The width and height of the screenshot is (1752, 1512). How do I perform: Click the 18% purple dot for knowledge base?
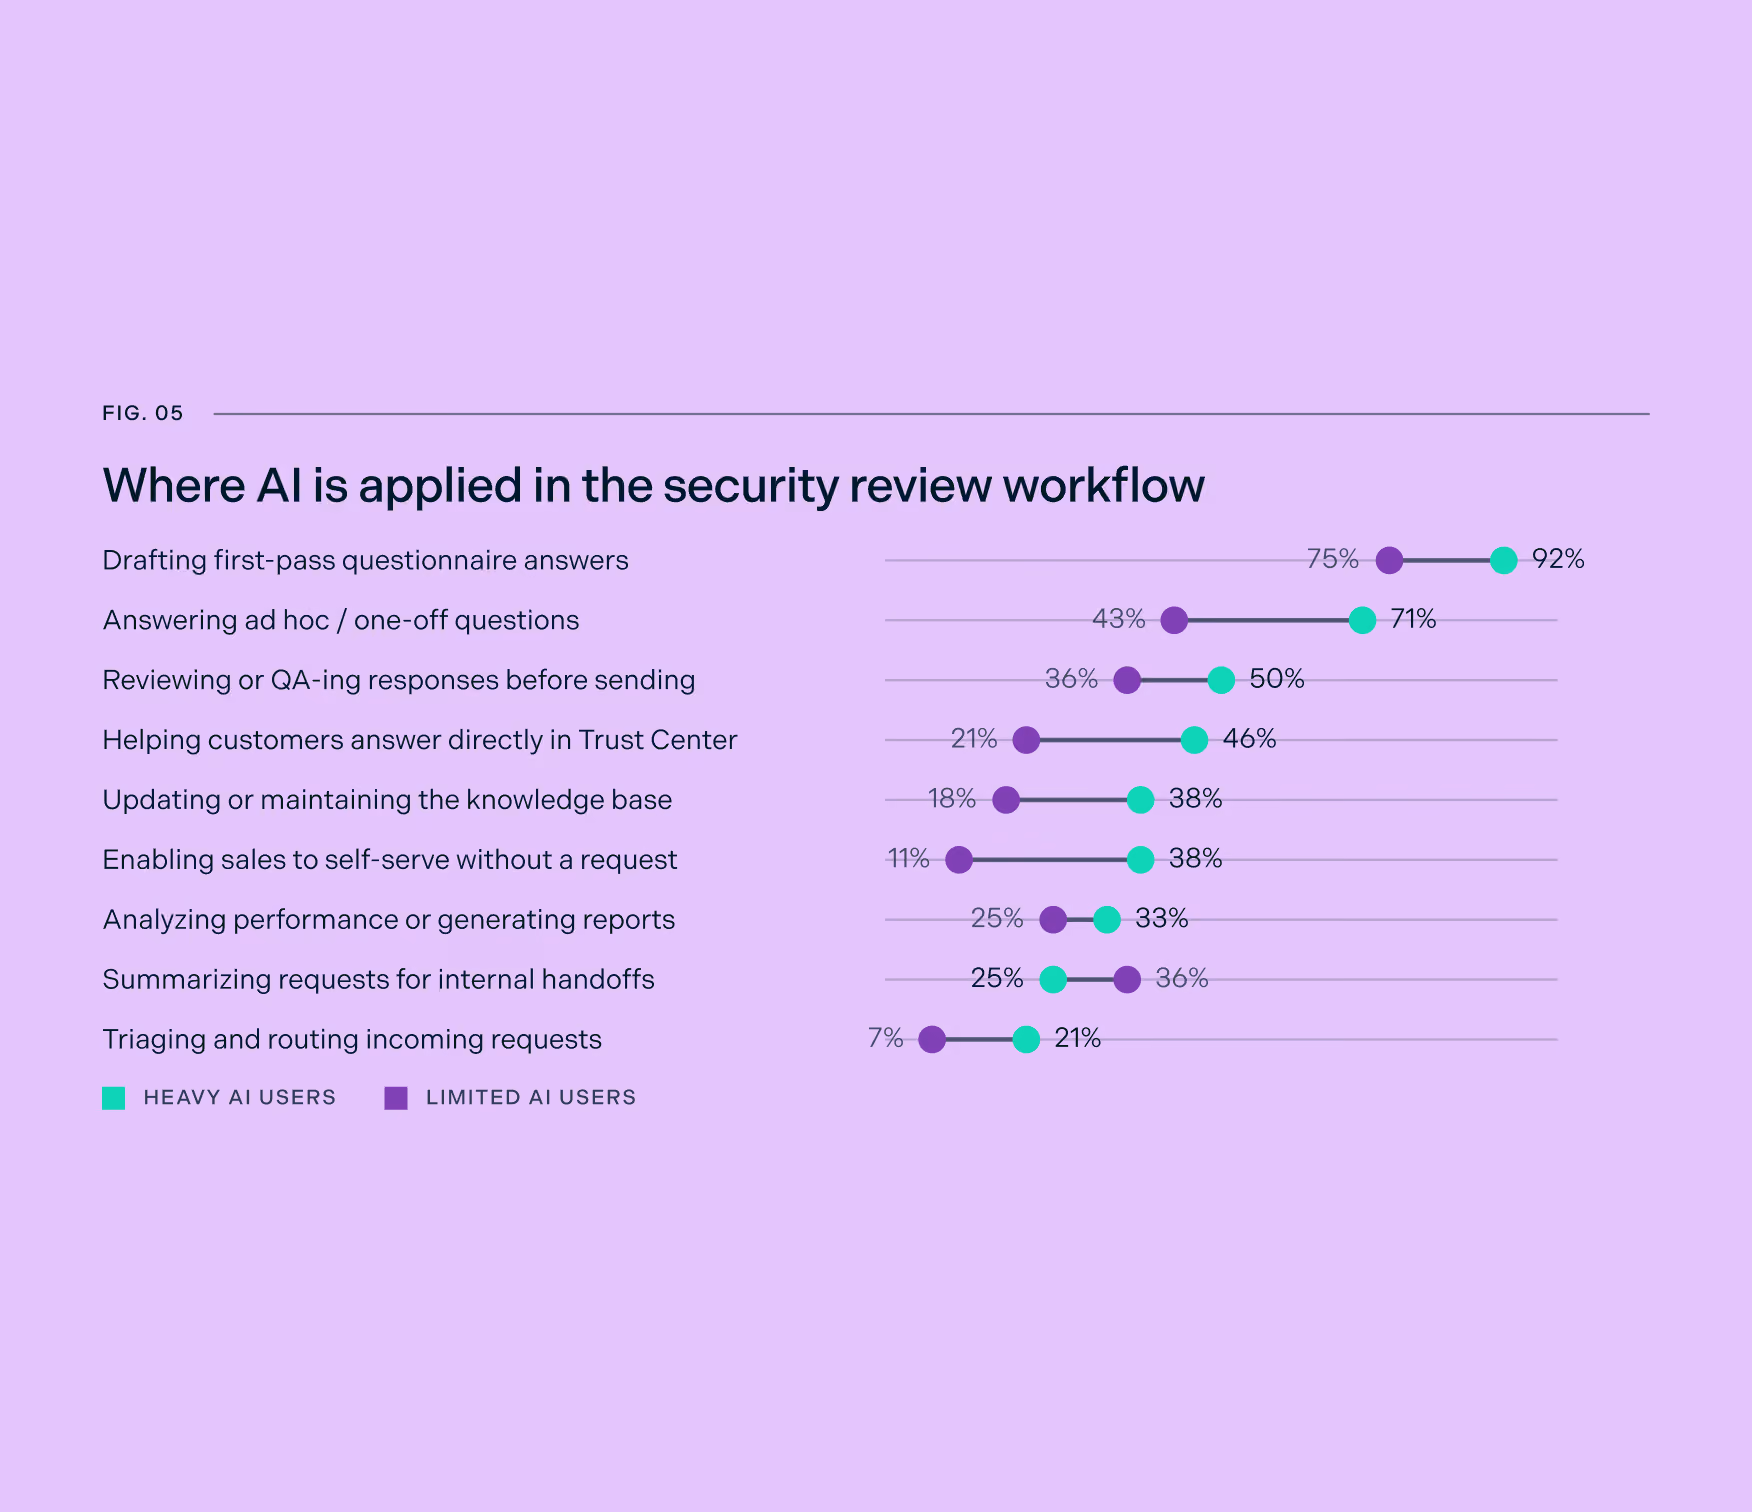tap(1006, 800)
